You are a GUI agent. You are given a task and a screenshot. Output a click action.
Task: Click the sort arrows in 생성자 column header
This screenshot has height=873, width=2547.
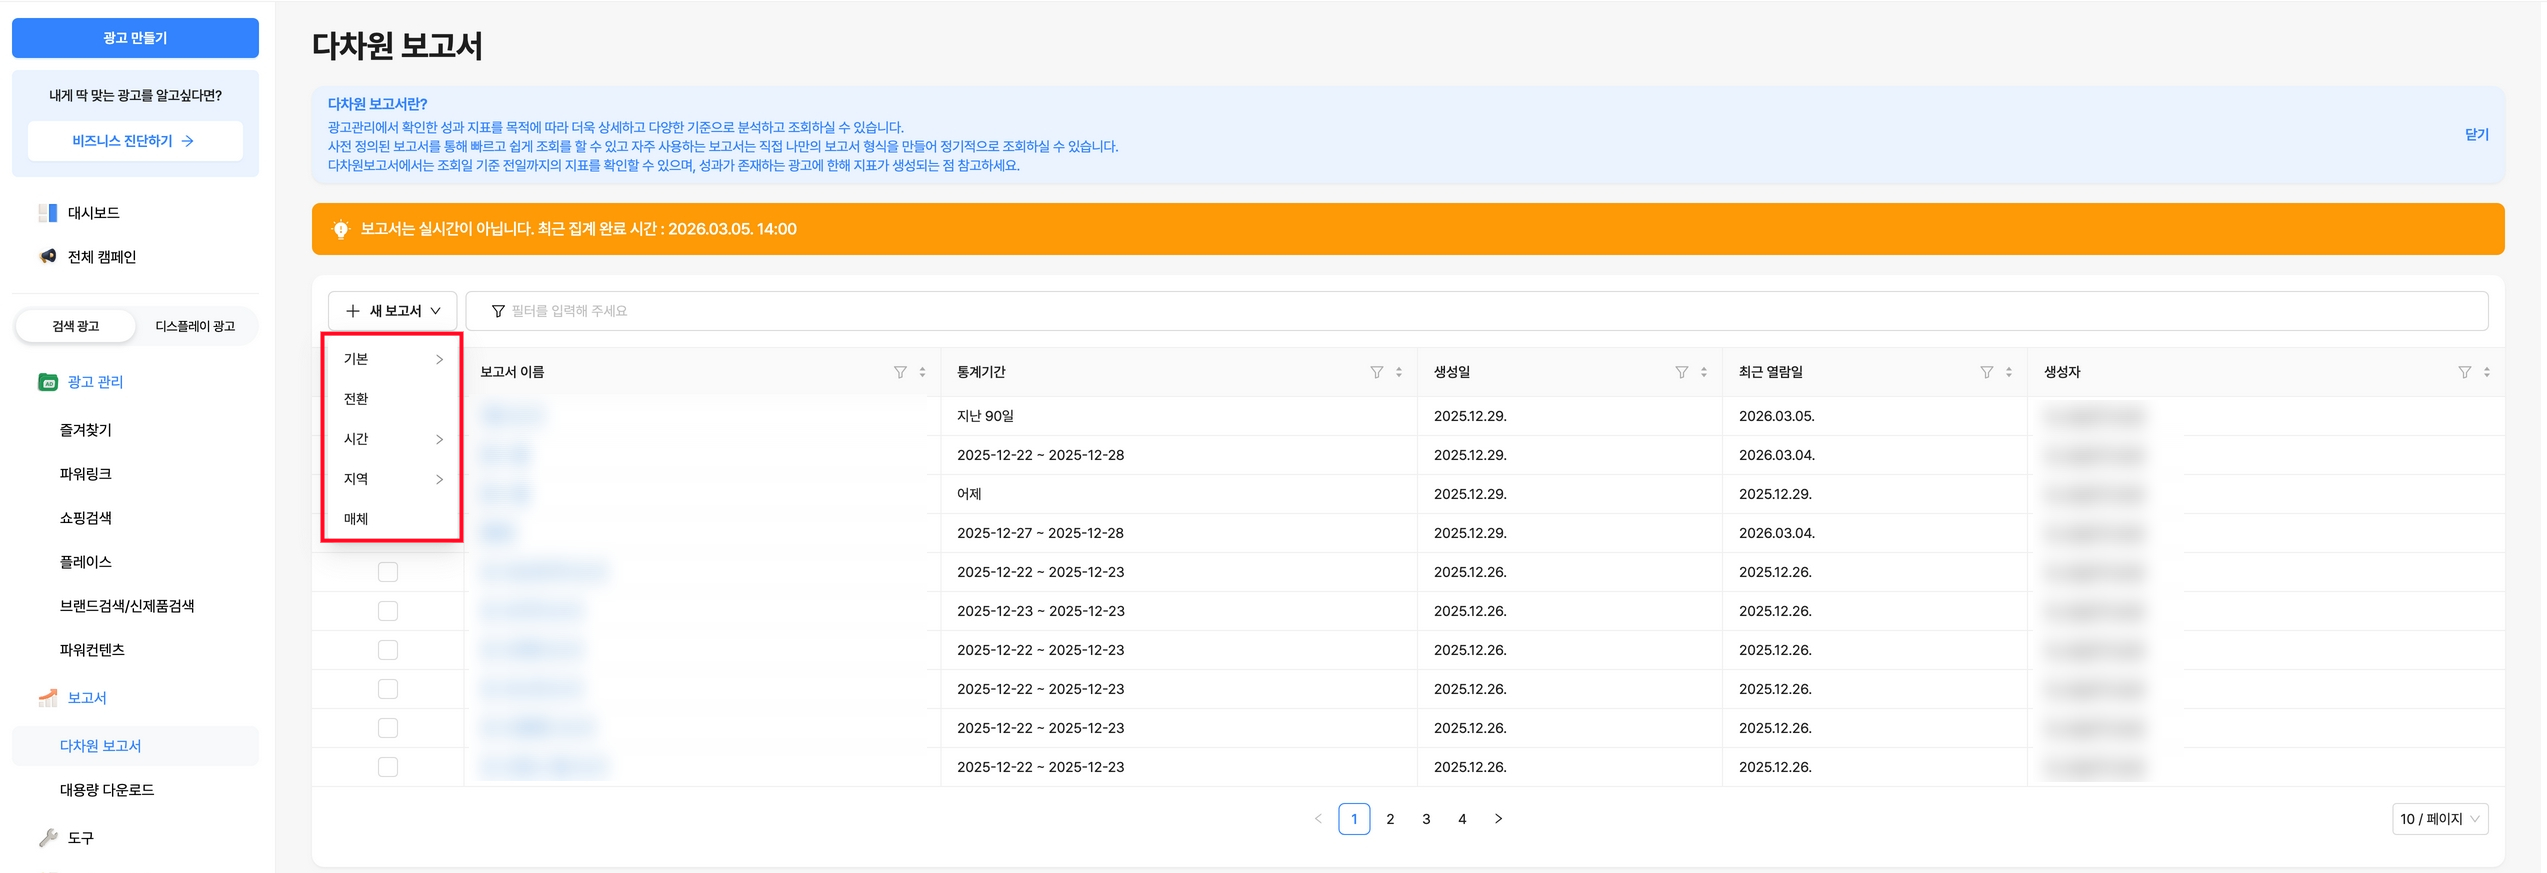pyautogui.click(x=2487, y=372)
